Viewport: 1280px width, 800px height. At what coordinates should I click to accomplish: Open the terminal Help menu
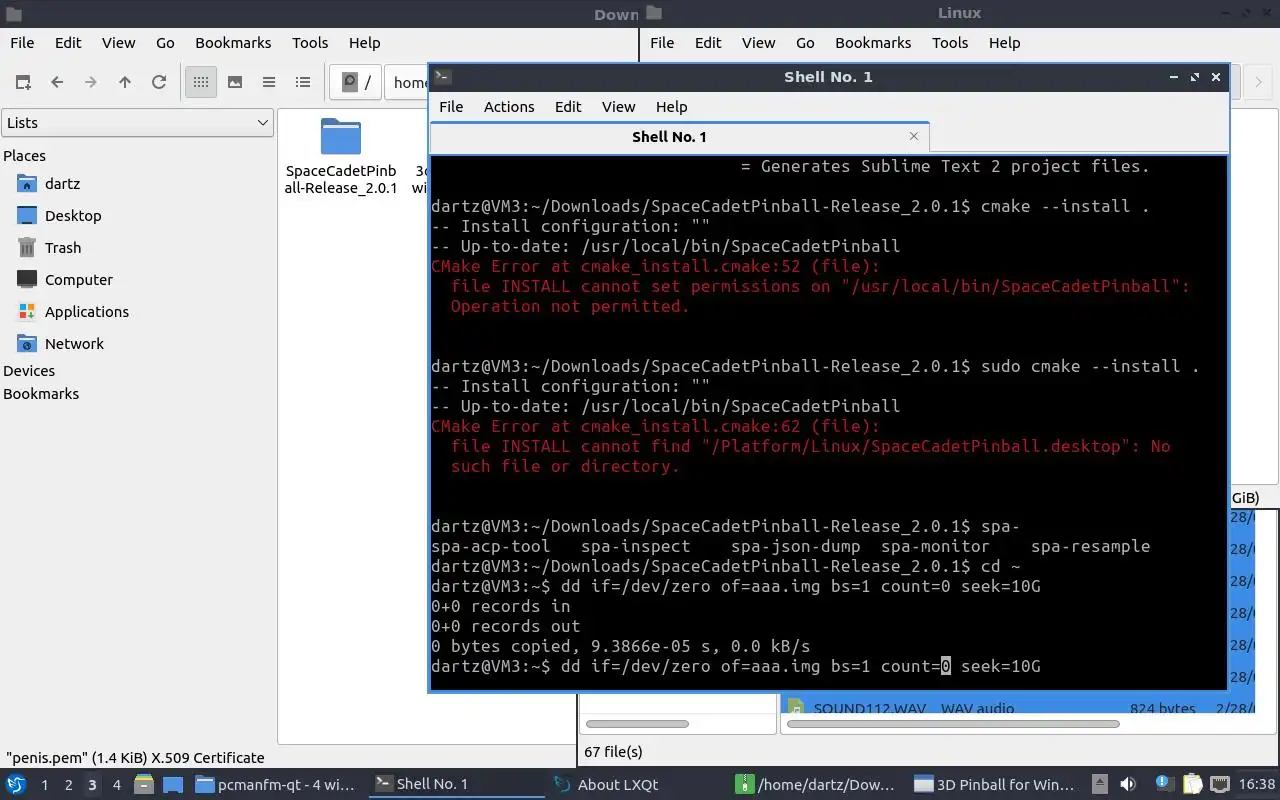click(671, 107)
